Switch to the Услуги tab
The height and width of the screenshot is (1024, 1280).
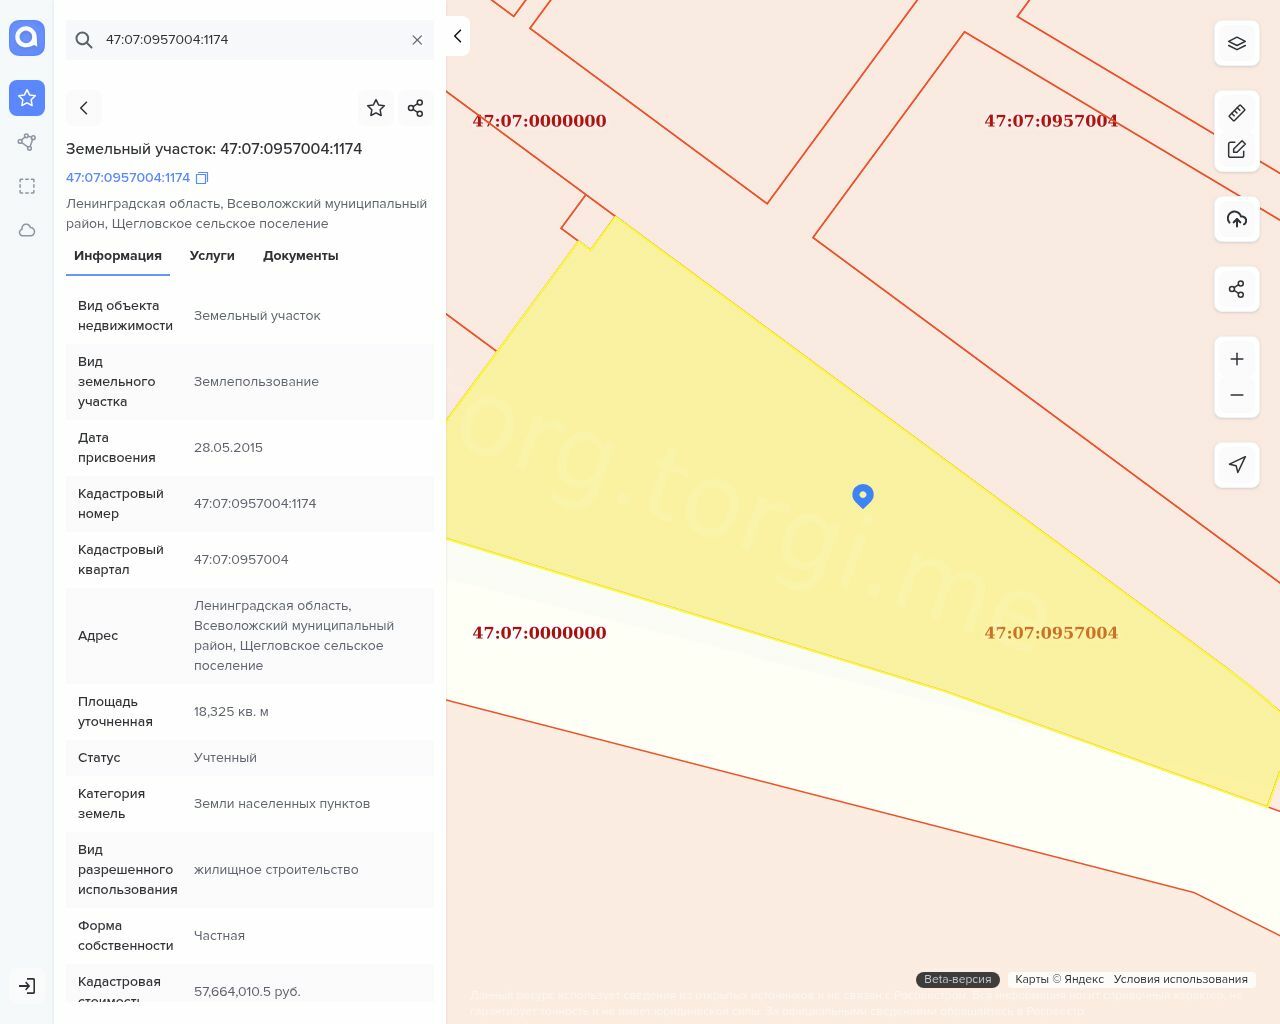point(212,256)
